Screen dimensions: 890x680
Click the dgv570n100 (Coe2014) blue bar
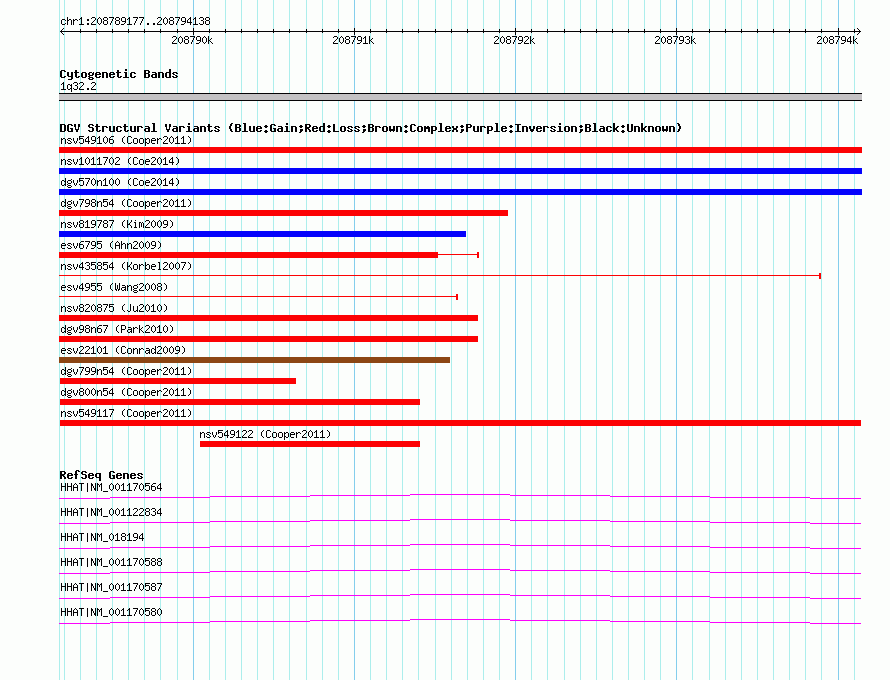(460, 192)
